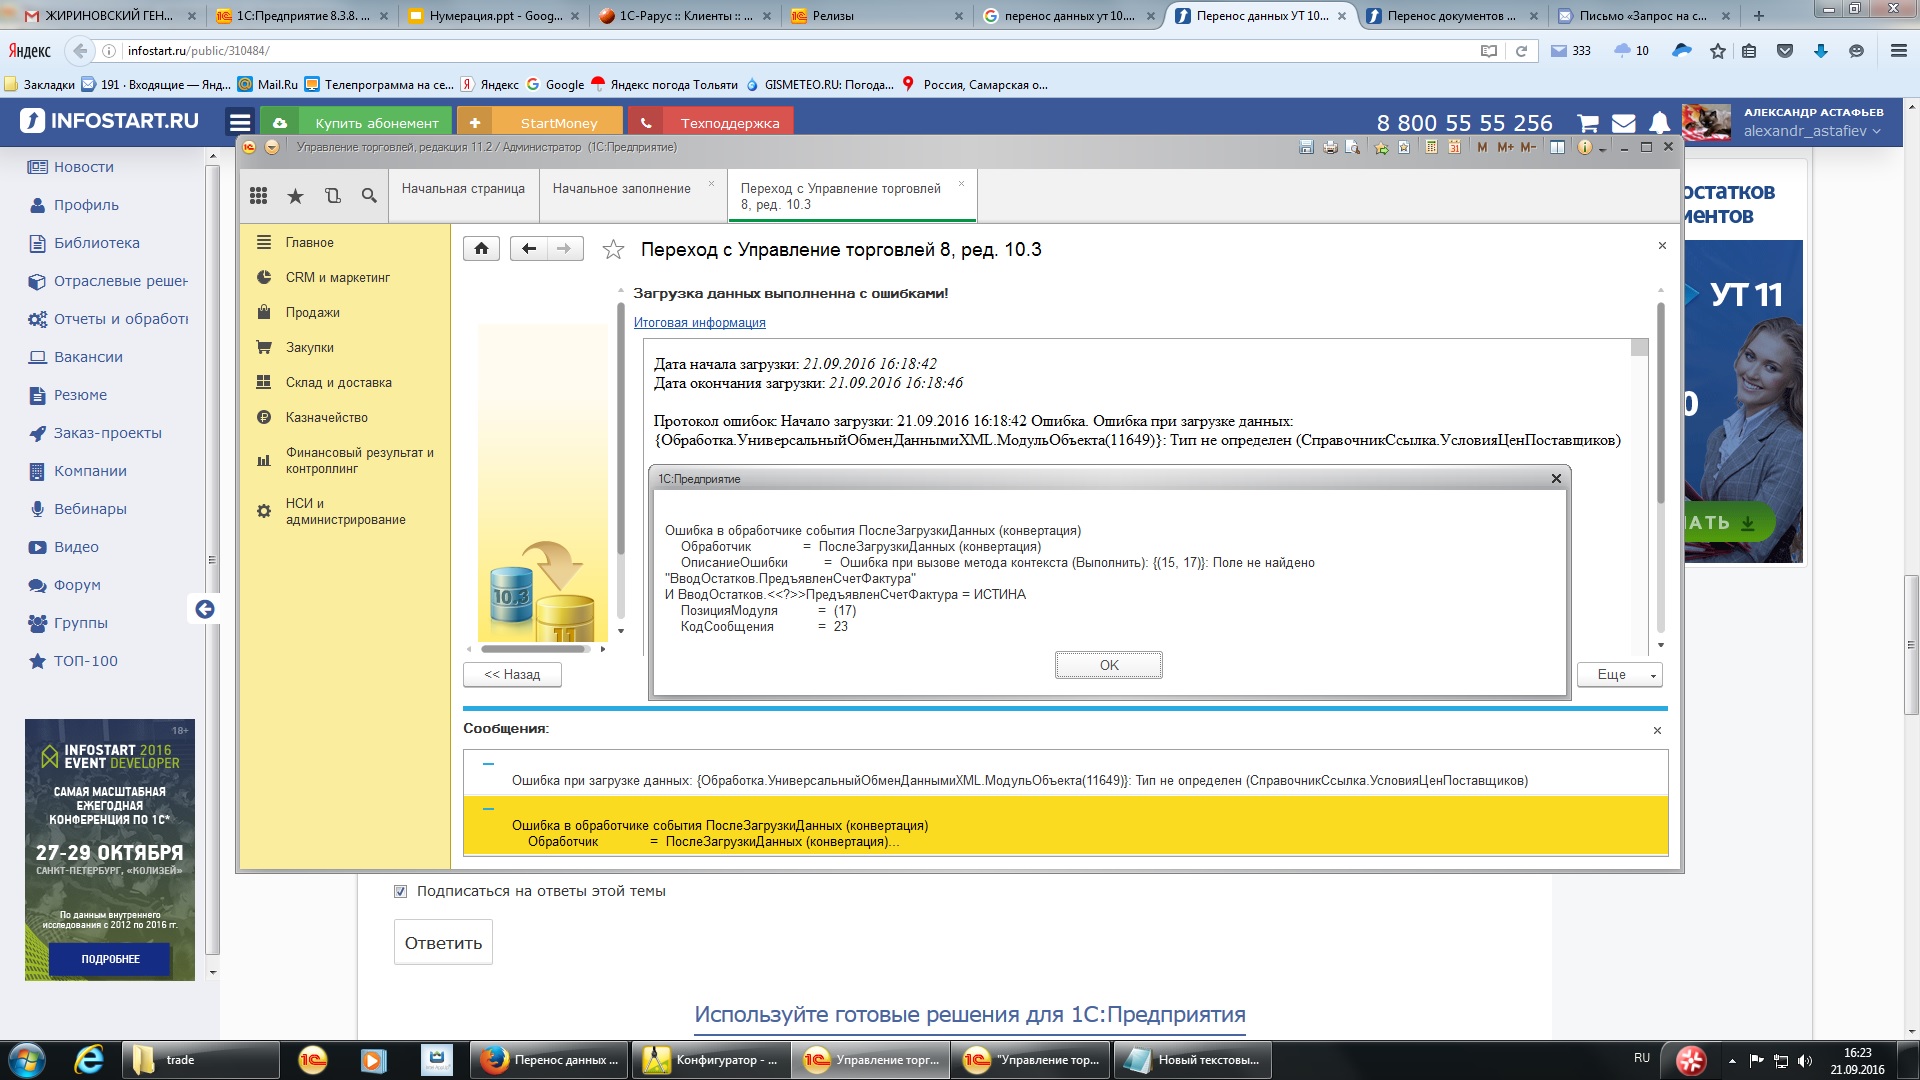Viewport: 1920px width, 1080px height.
Task: Open the history icon in 1C panel
Action: [333, 196]
